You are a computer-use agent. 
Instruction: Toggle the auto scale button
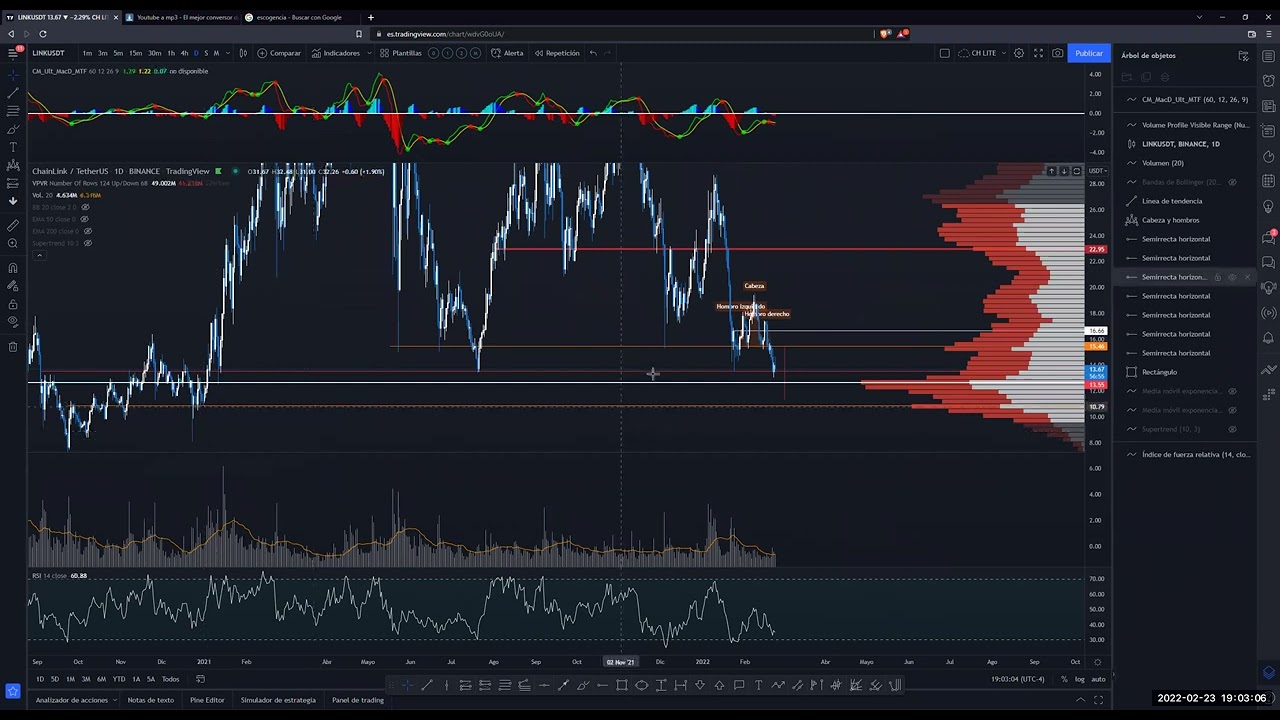click(x=1098, y=679)
